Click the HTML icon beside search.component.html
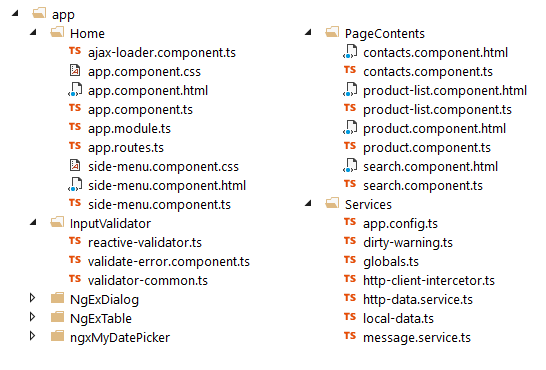 coord(350,165)
